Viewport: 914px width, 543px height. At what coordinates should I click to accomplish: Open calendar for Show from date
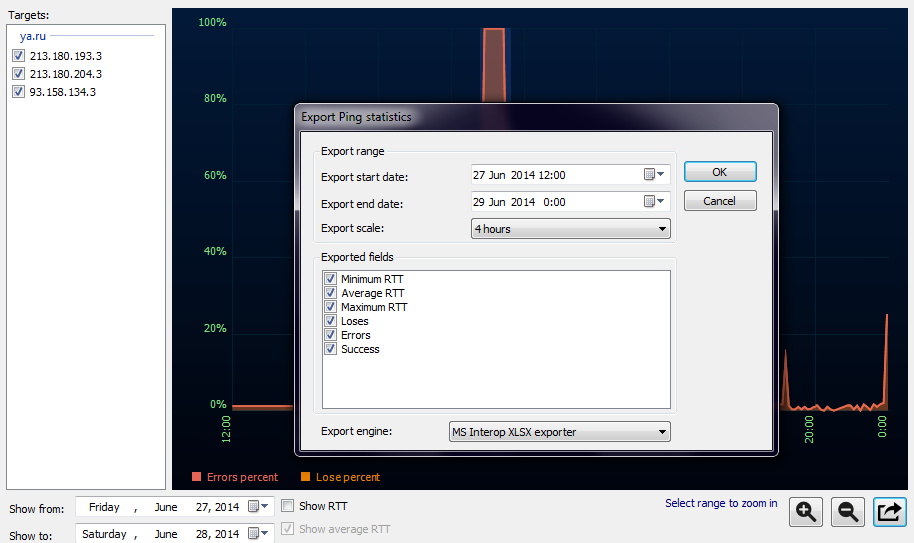pos(258,507)
